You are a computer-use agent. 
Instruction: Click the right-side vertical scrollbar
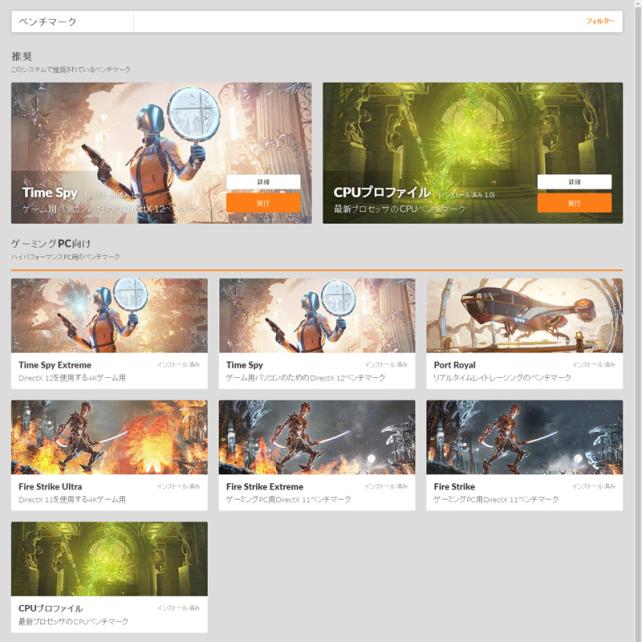pyautogui.click(x=636, y=321)
